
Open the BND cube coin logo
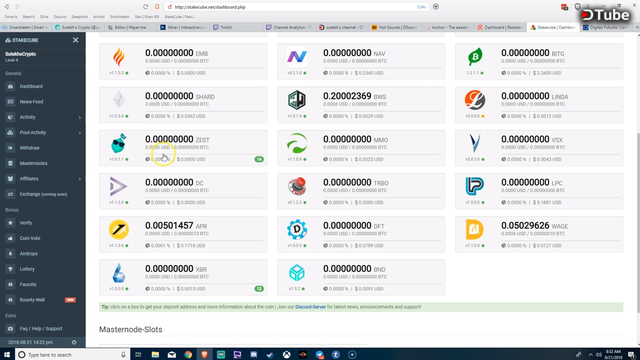pos(297,273)
